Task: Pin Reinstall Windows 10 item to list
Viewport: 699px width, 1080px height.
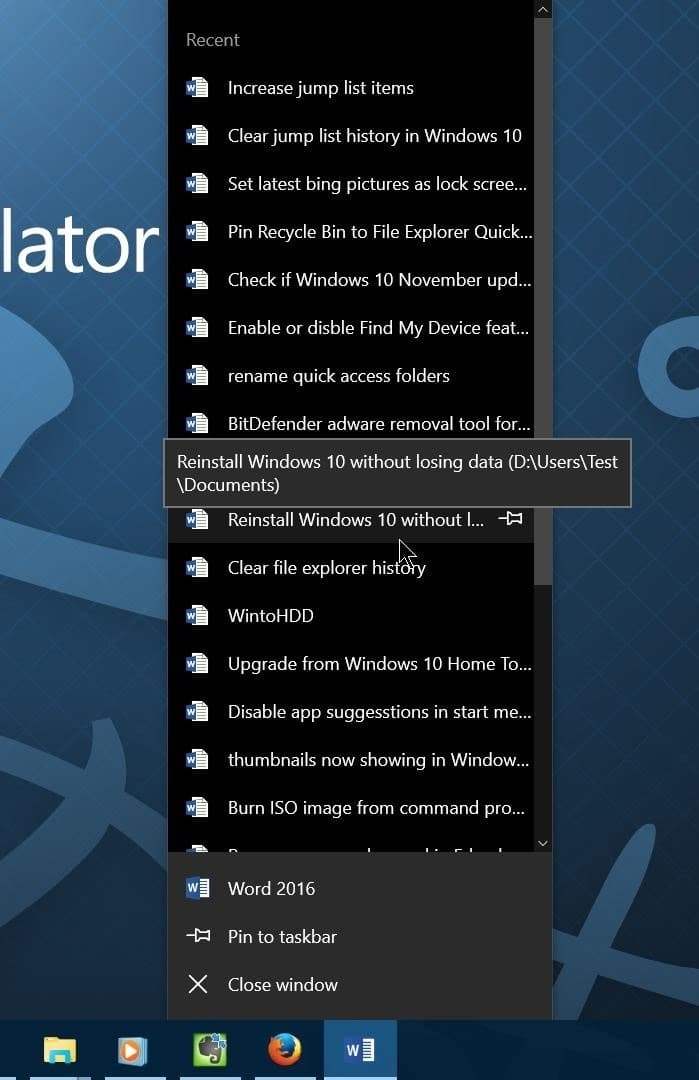Action: (510, 518)
